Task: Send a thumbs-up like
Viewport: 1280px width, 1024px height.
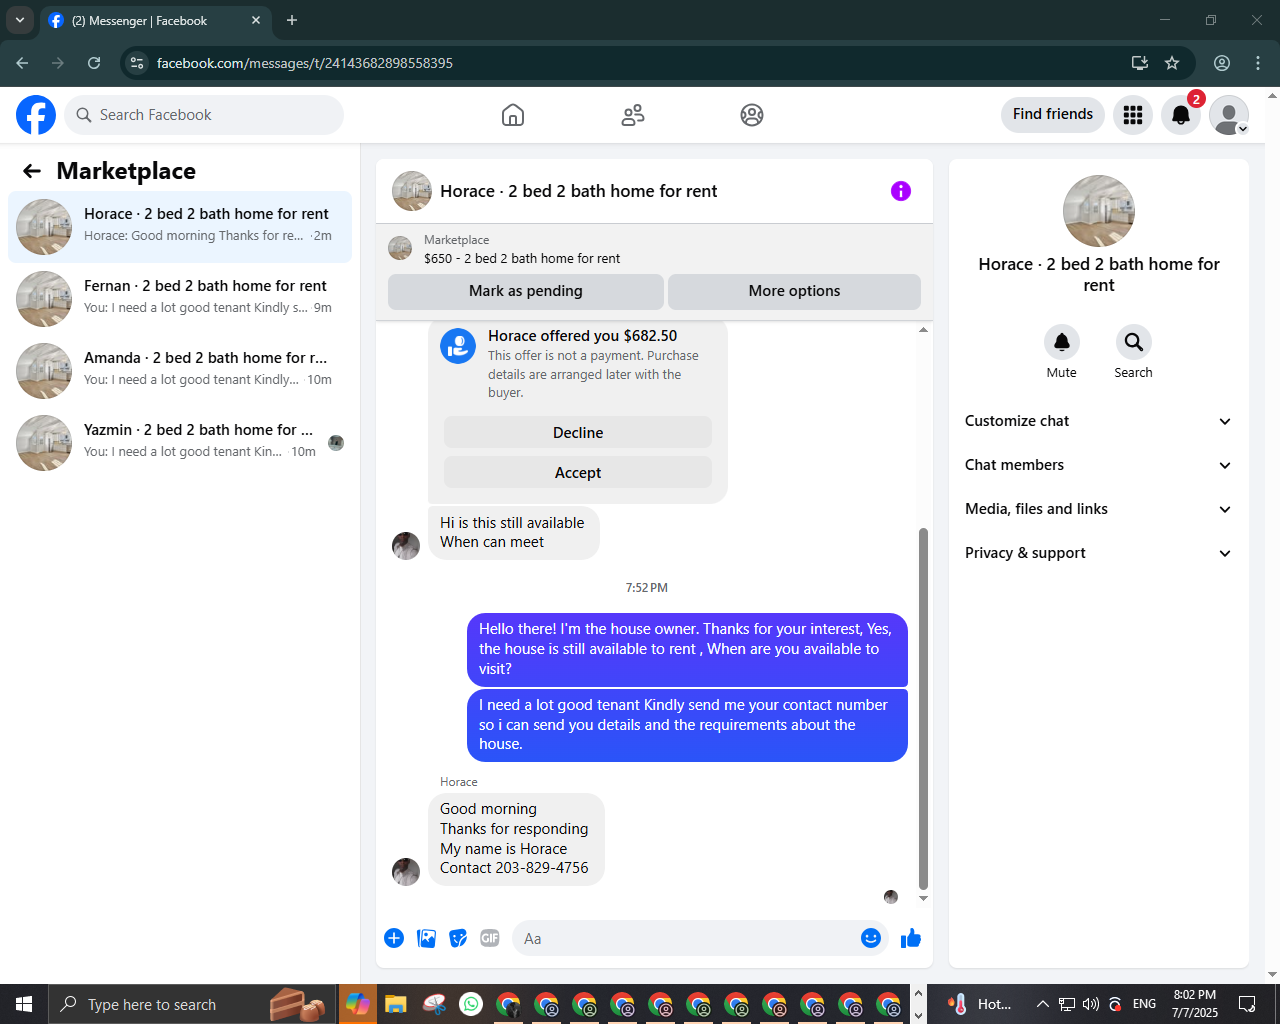Action: click(911, 938)
